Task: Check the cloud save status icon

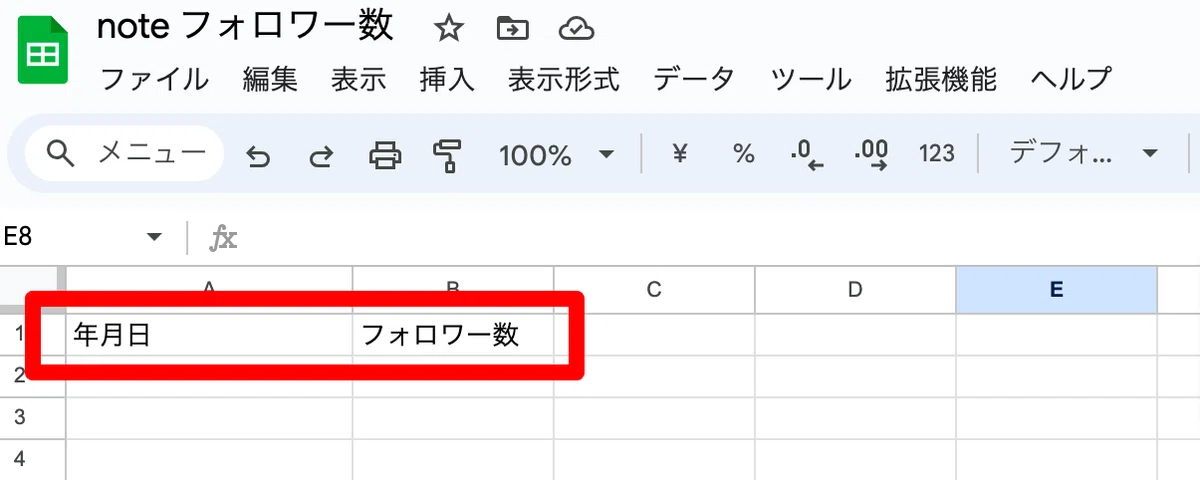Action: pyautogui.click(x=576, y=29)
